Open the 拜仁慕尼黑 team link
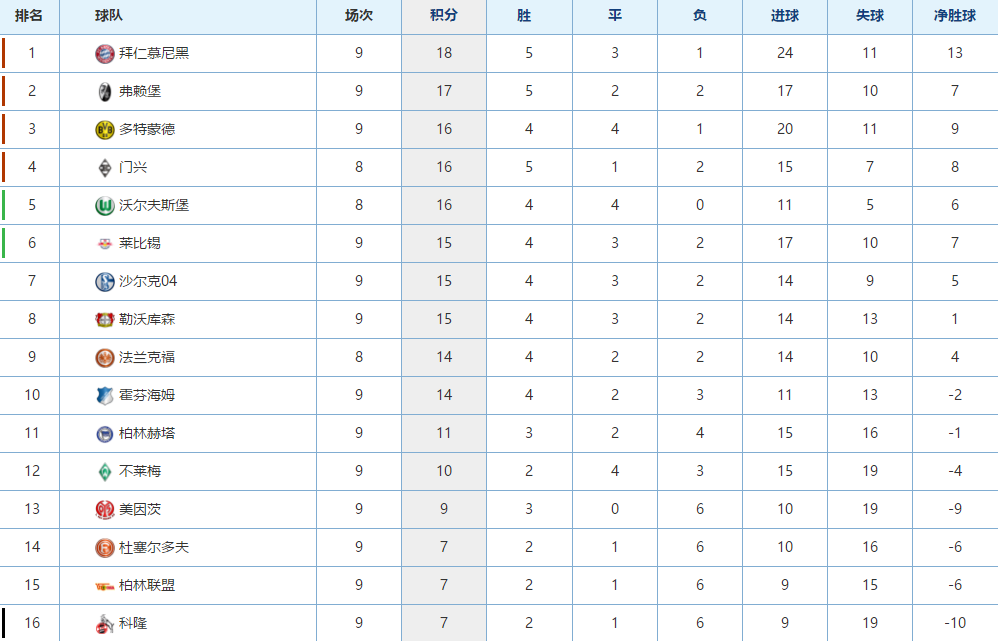The height and width of the screenshot is (641, 998). click(x=154, y=53)
